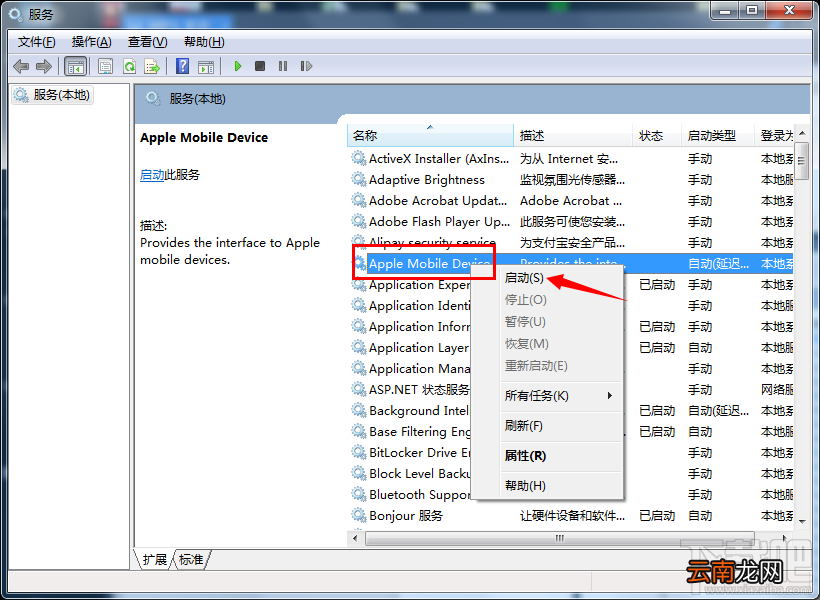Open the 帮助(H) menu in the menu bar
This screenshot has height=600, width=820.
coord(204,42)
